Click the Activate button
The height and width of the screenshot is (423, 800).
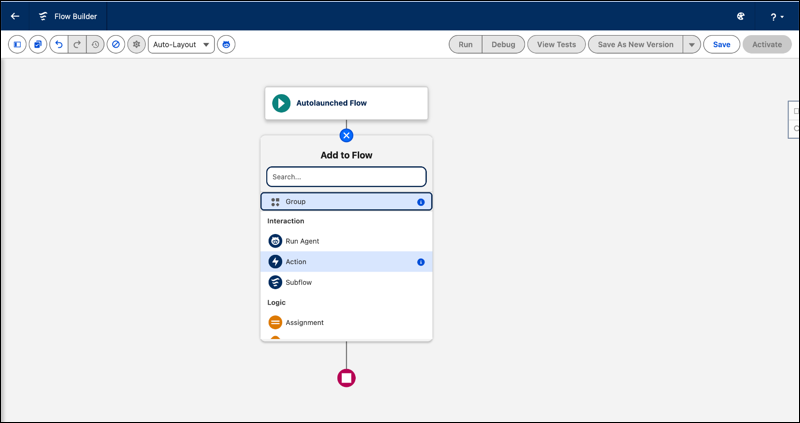point(767,44)
